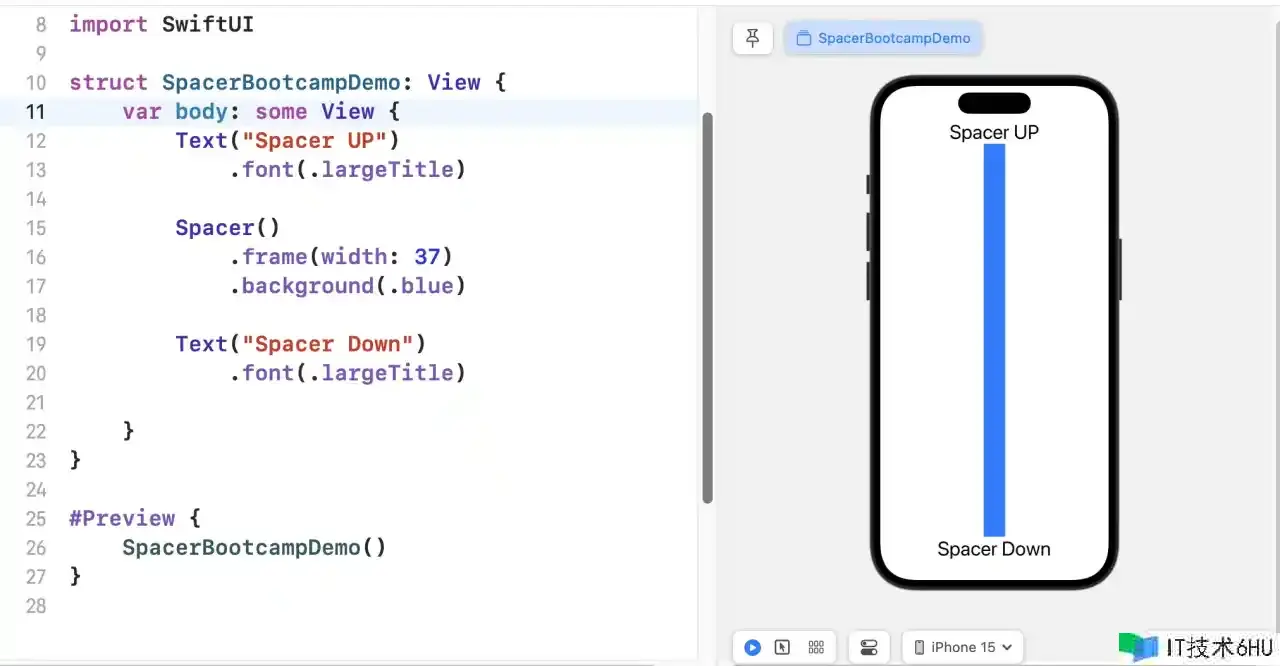Click the blue Spacer bar in preview
Image resolution: width=1280 pixels, height=666 pixels.
click(994, 340)
